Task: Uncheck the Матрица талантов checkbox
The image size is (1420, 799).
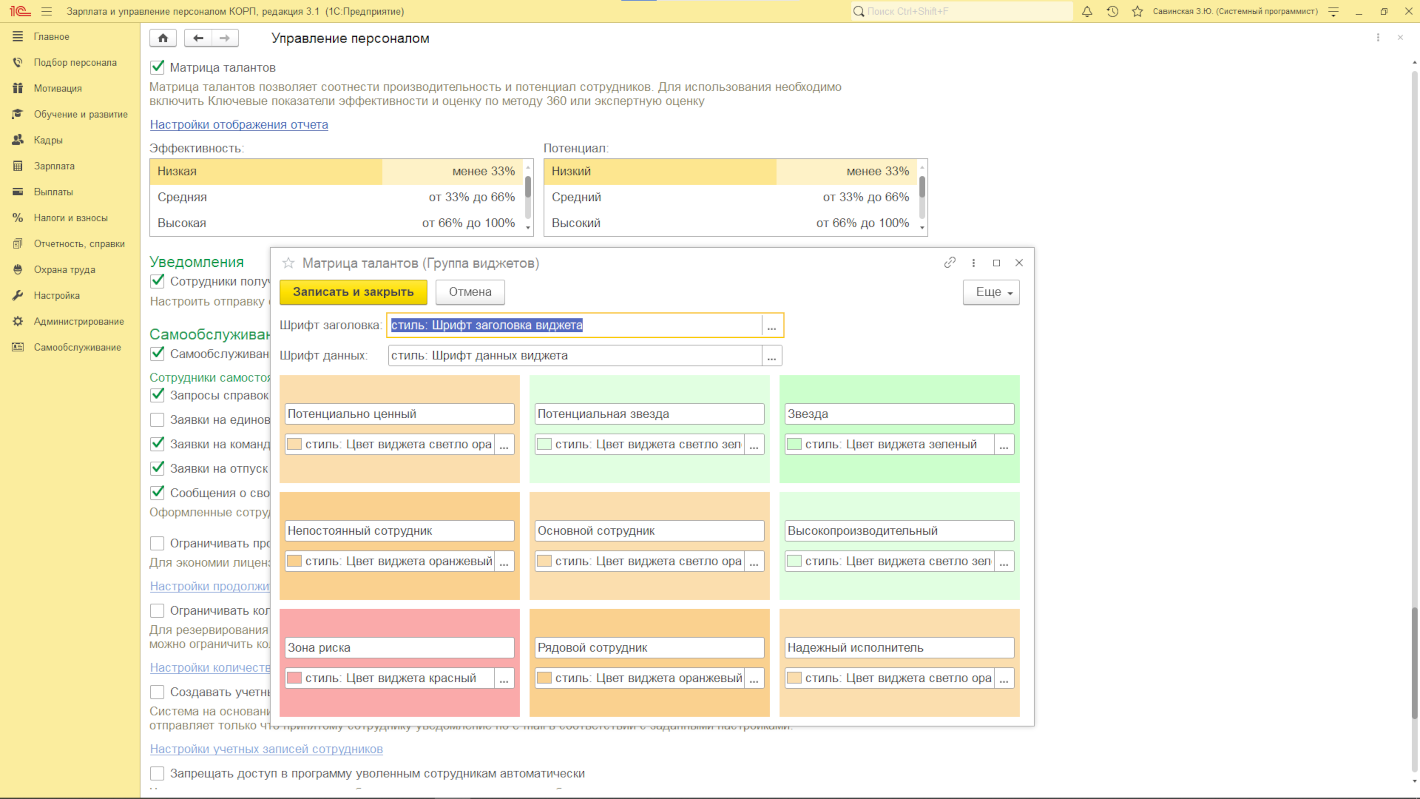Action: (x=157, y=68)
